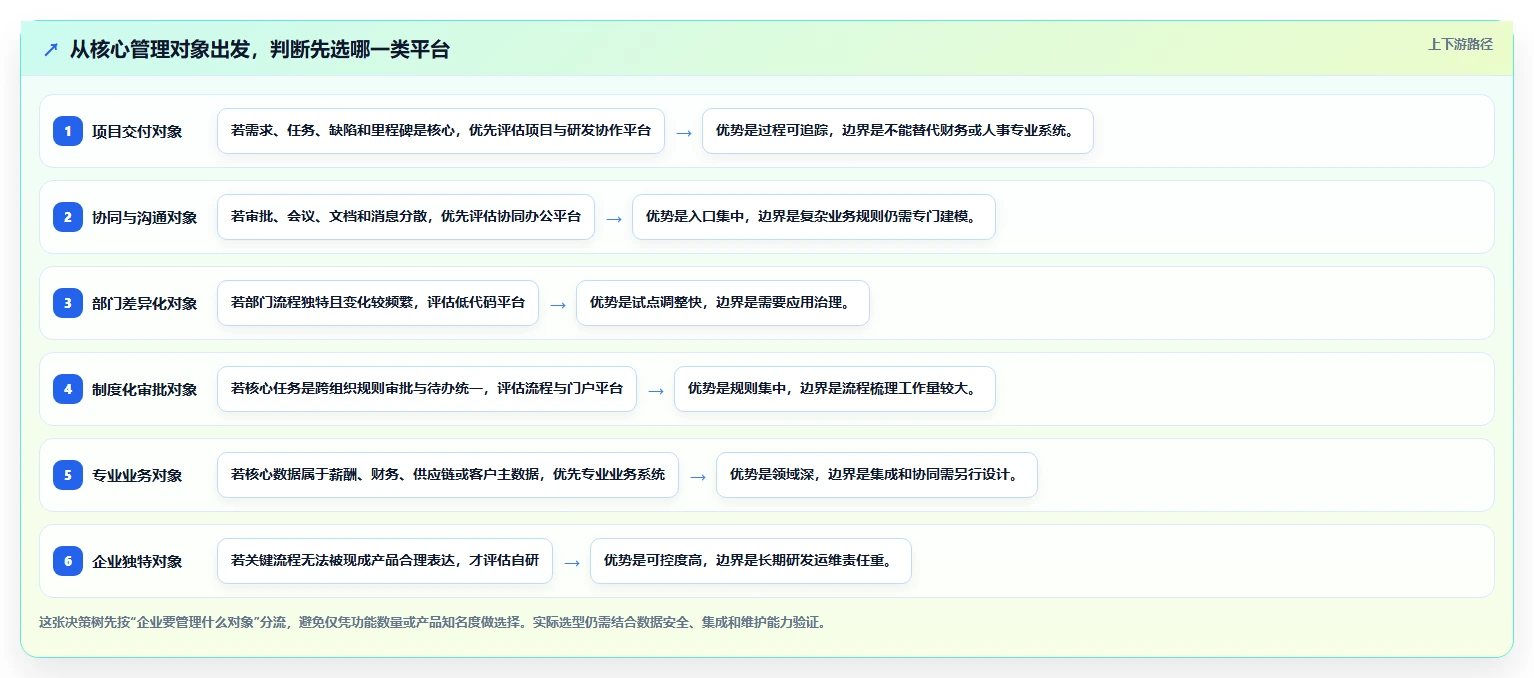Click the number 1 badge
Viewport: 1534px width, 678px height.
(x=68, y=130)
